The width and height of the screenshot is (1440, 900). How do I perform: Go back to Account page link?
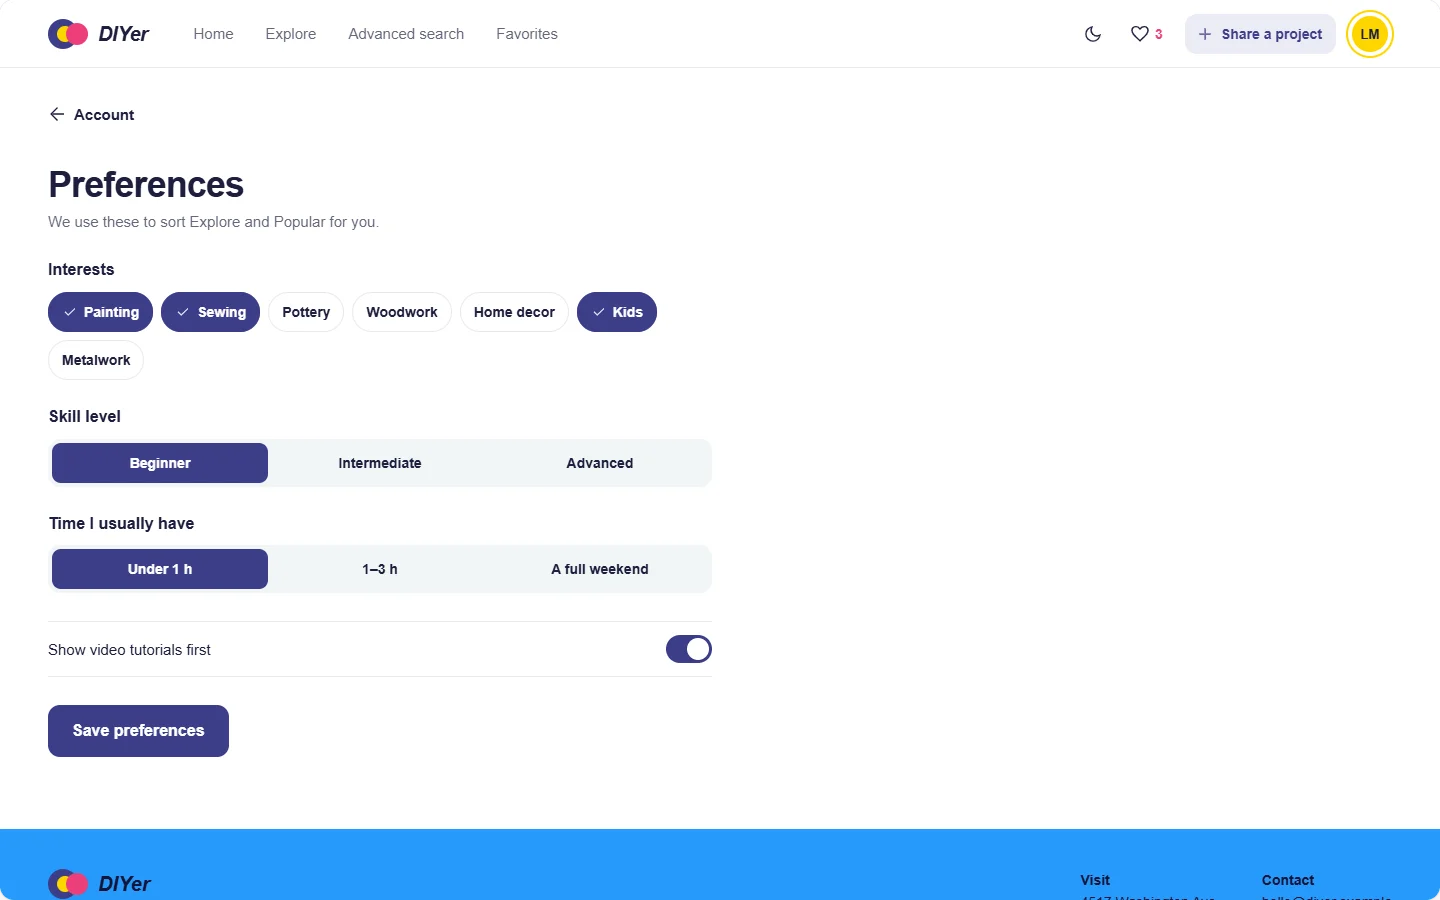click(x=91, y=114)
